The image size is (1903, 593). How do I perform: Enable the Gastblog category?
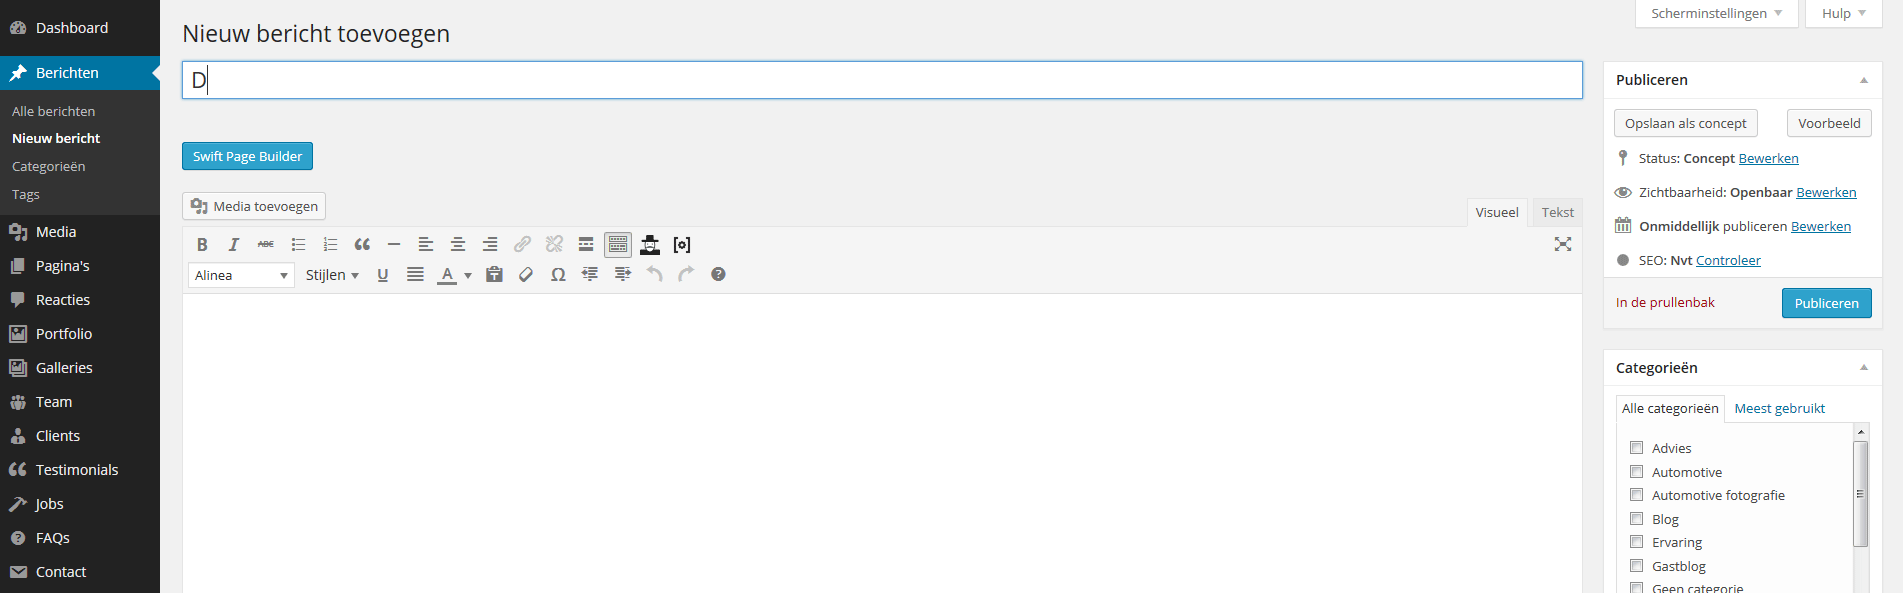click(1637, 566)
